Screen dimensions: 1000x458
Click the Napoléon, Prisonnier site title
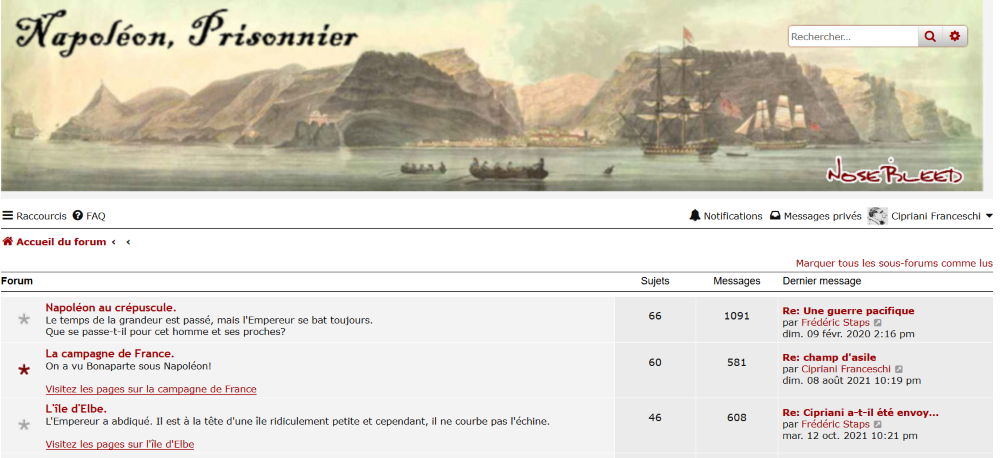186,32
